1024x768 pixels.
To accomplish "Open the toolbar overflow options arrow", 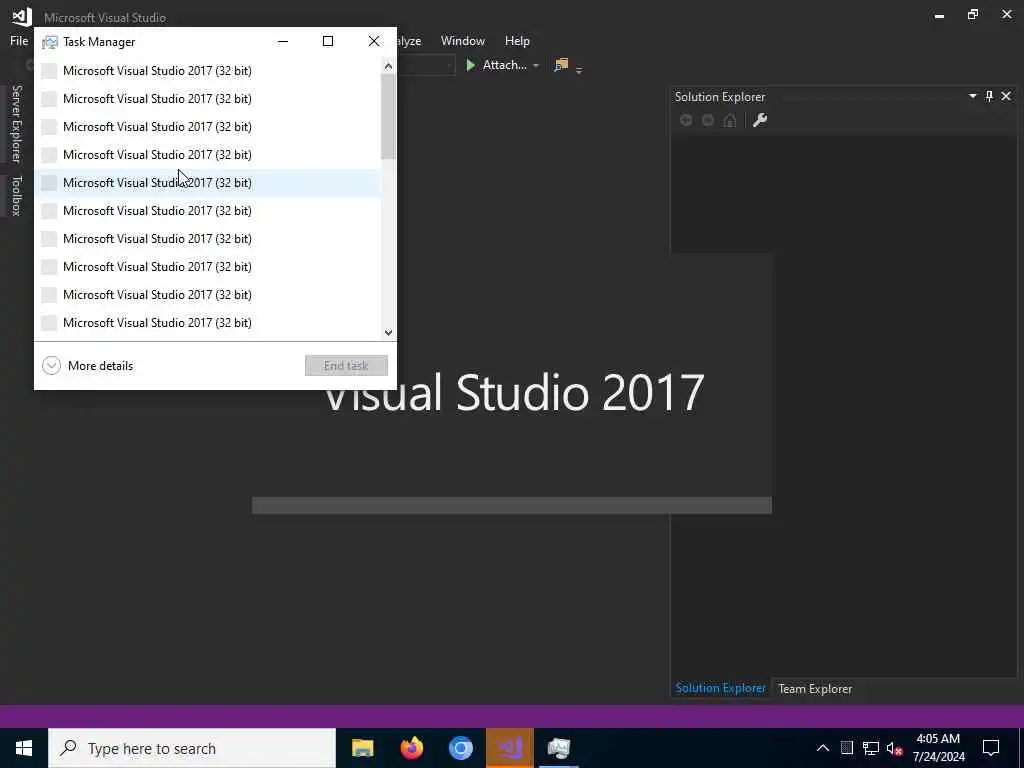I will pos(579,69).
